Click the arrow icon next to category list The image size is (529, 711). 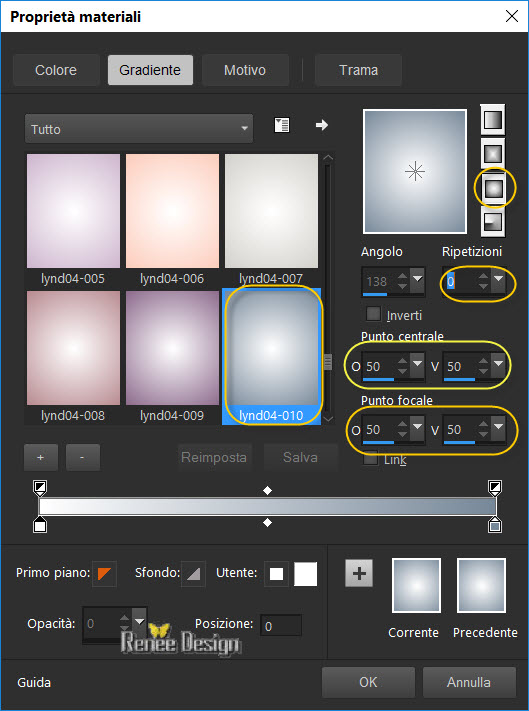pyautogui.click(x=322, y=125)
